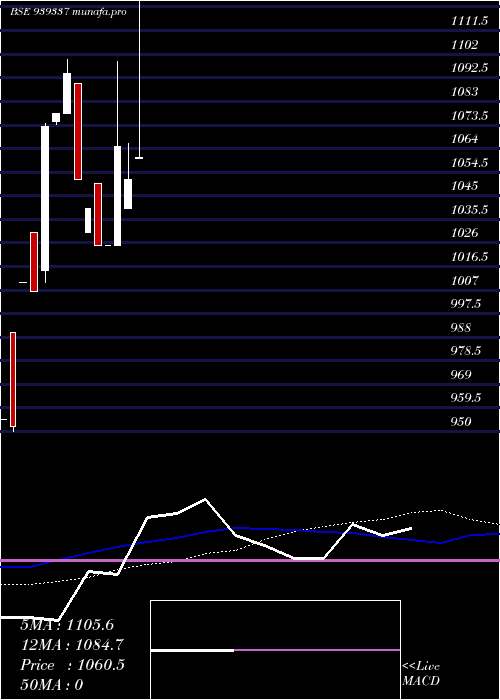This screenshot has width=500, height=700.
Task: Select the 950 axis label
Action: point(461,421)
